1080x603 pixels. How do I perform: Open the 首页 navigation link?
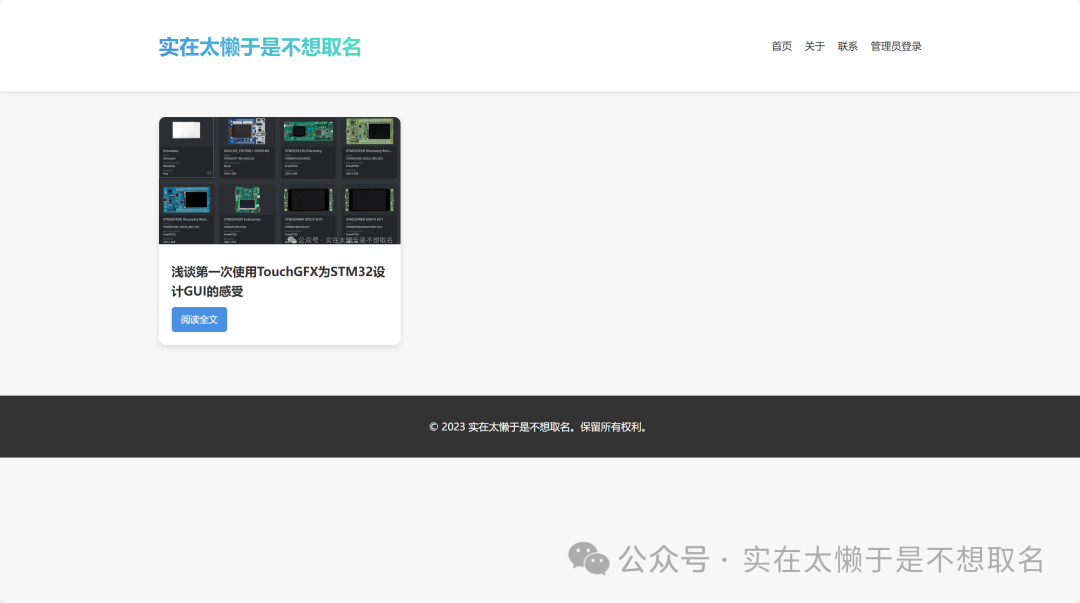click(x=781, y=46)
